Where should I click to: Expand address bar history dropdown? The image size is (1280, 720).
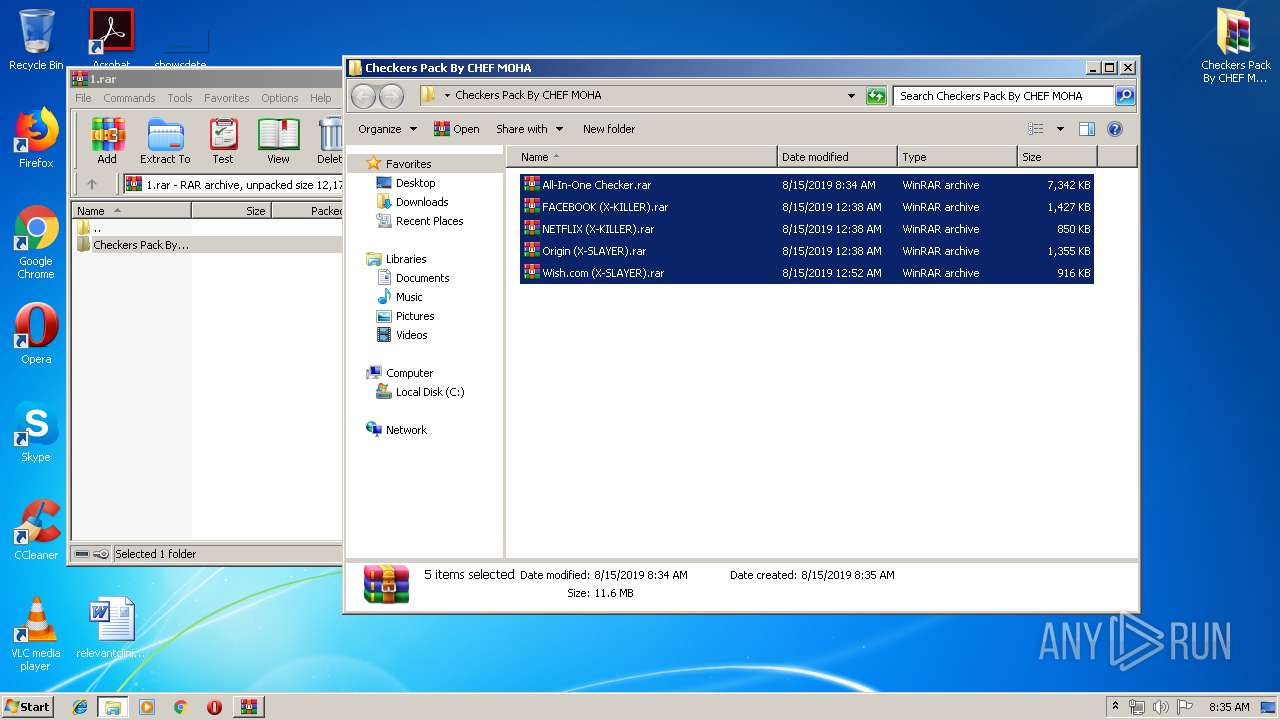point(851,96)
